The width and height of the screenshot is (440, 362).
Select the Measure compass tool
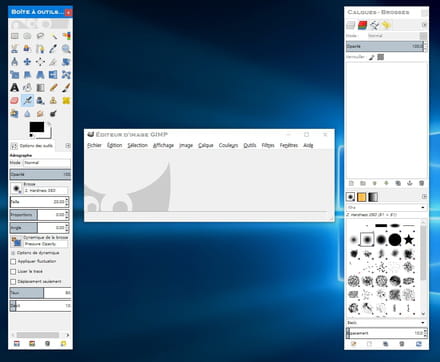coord(14,62)
